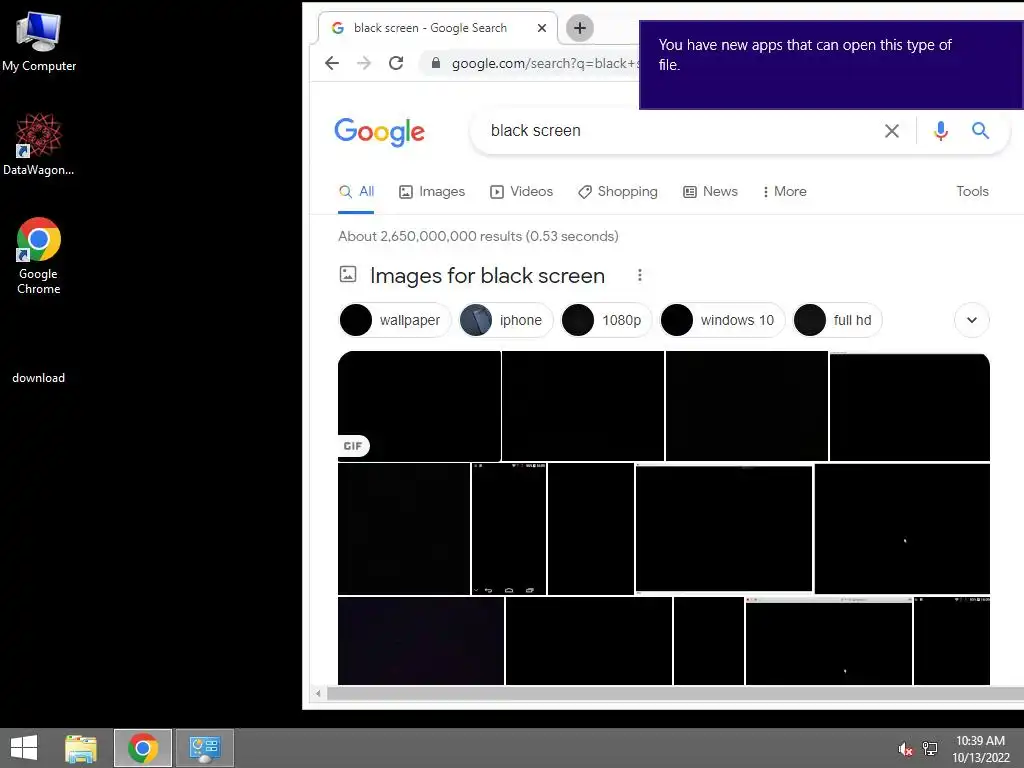Click the forward navigation arrow
This screenshot has height=768, width=1024.
pos(364,63)
